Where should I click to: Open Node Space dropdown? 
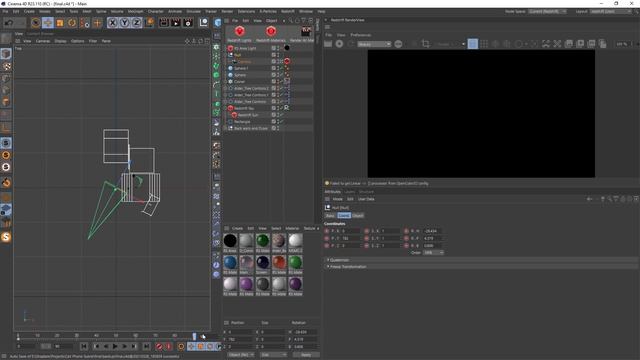pos(548,11)
